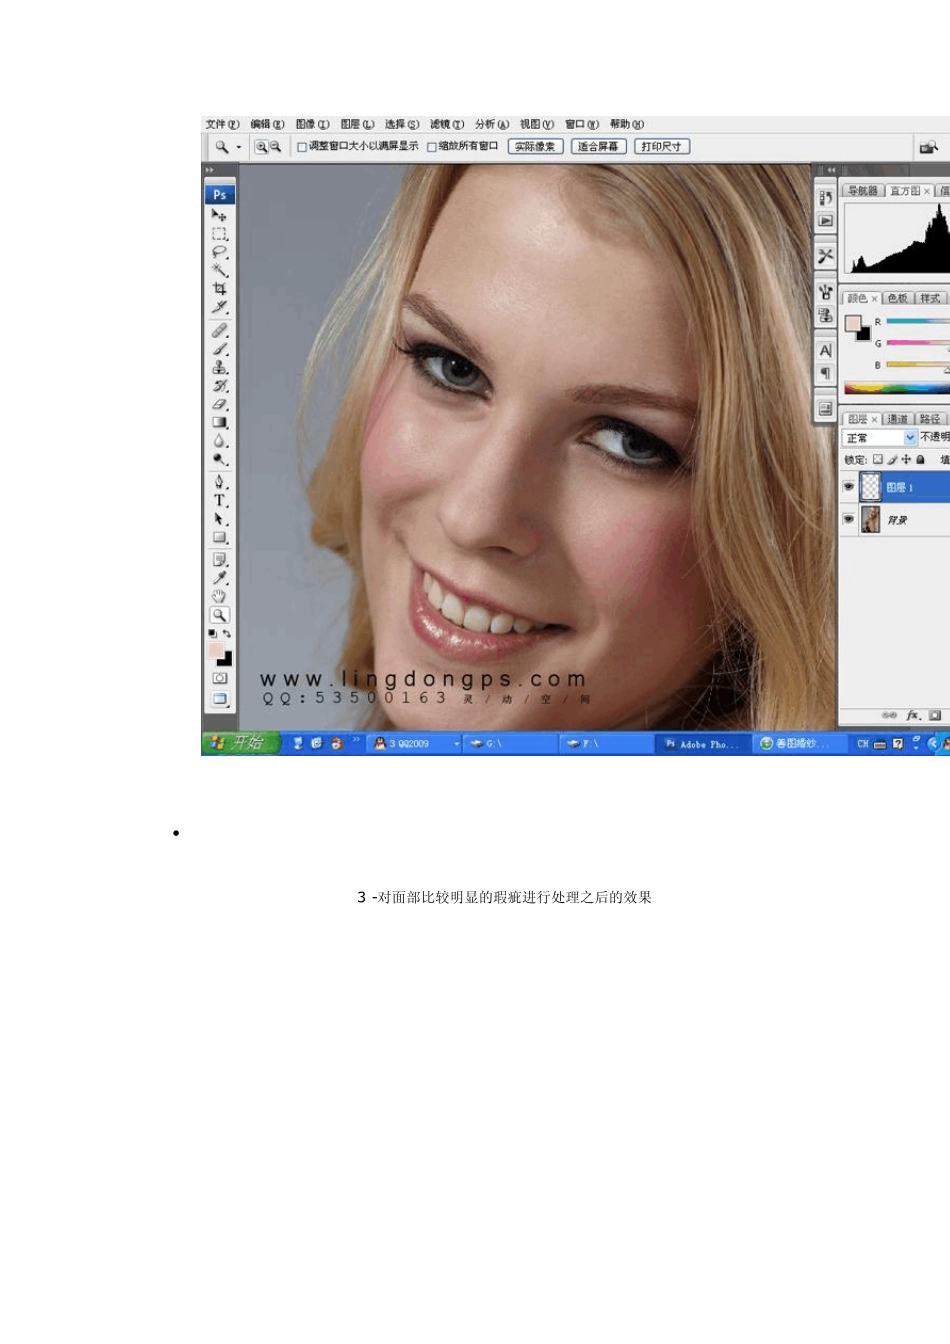This screenshot has width=950, height=1344.
Task: Enable resize windows to fit checkbox
Action: coord(302,147)
